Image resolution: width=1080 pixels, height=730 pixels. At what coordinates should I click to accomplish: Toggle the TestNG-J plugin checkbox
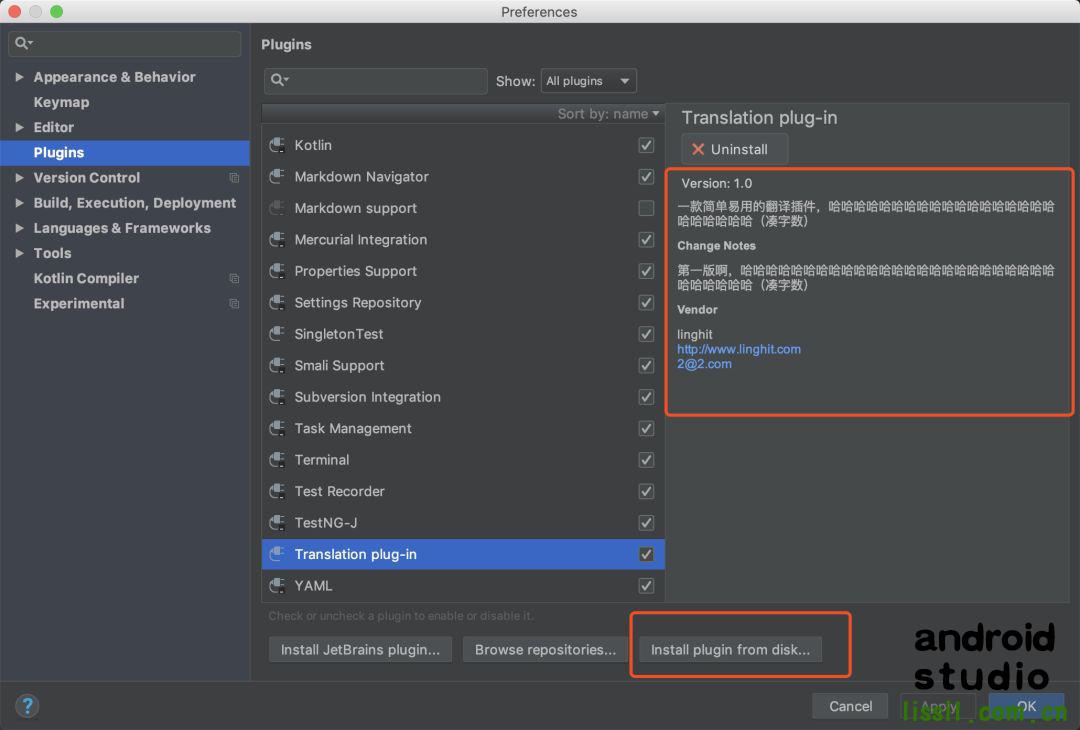[646, 523]
